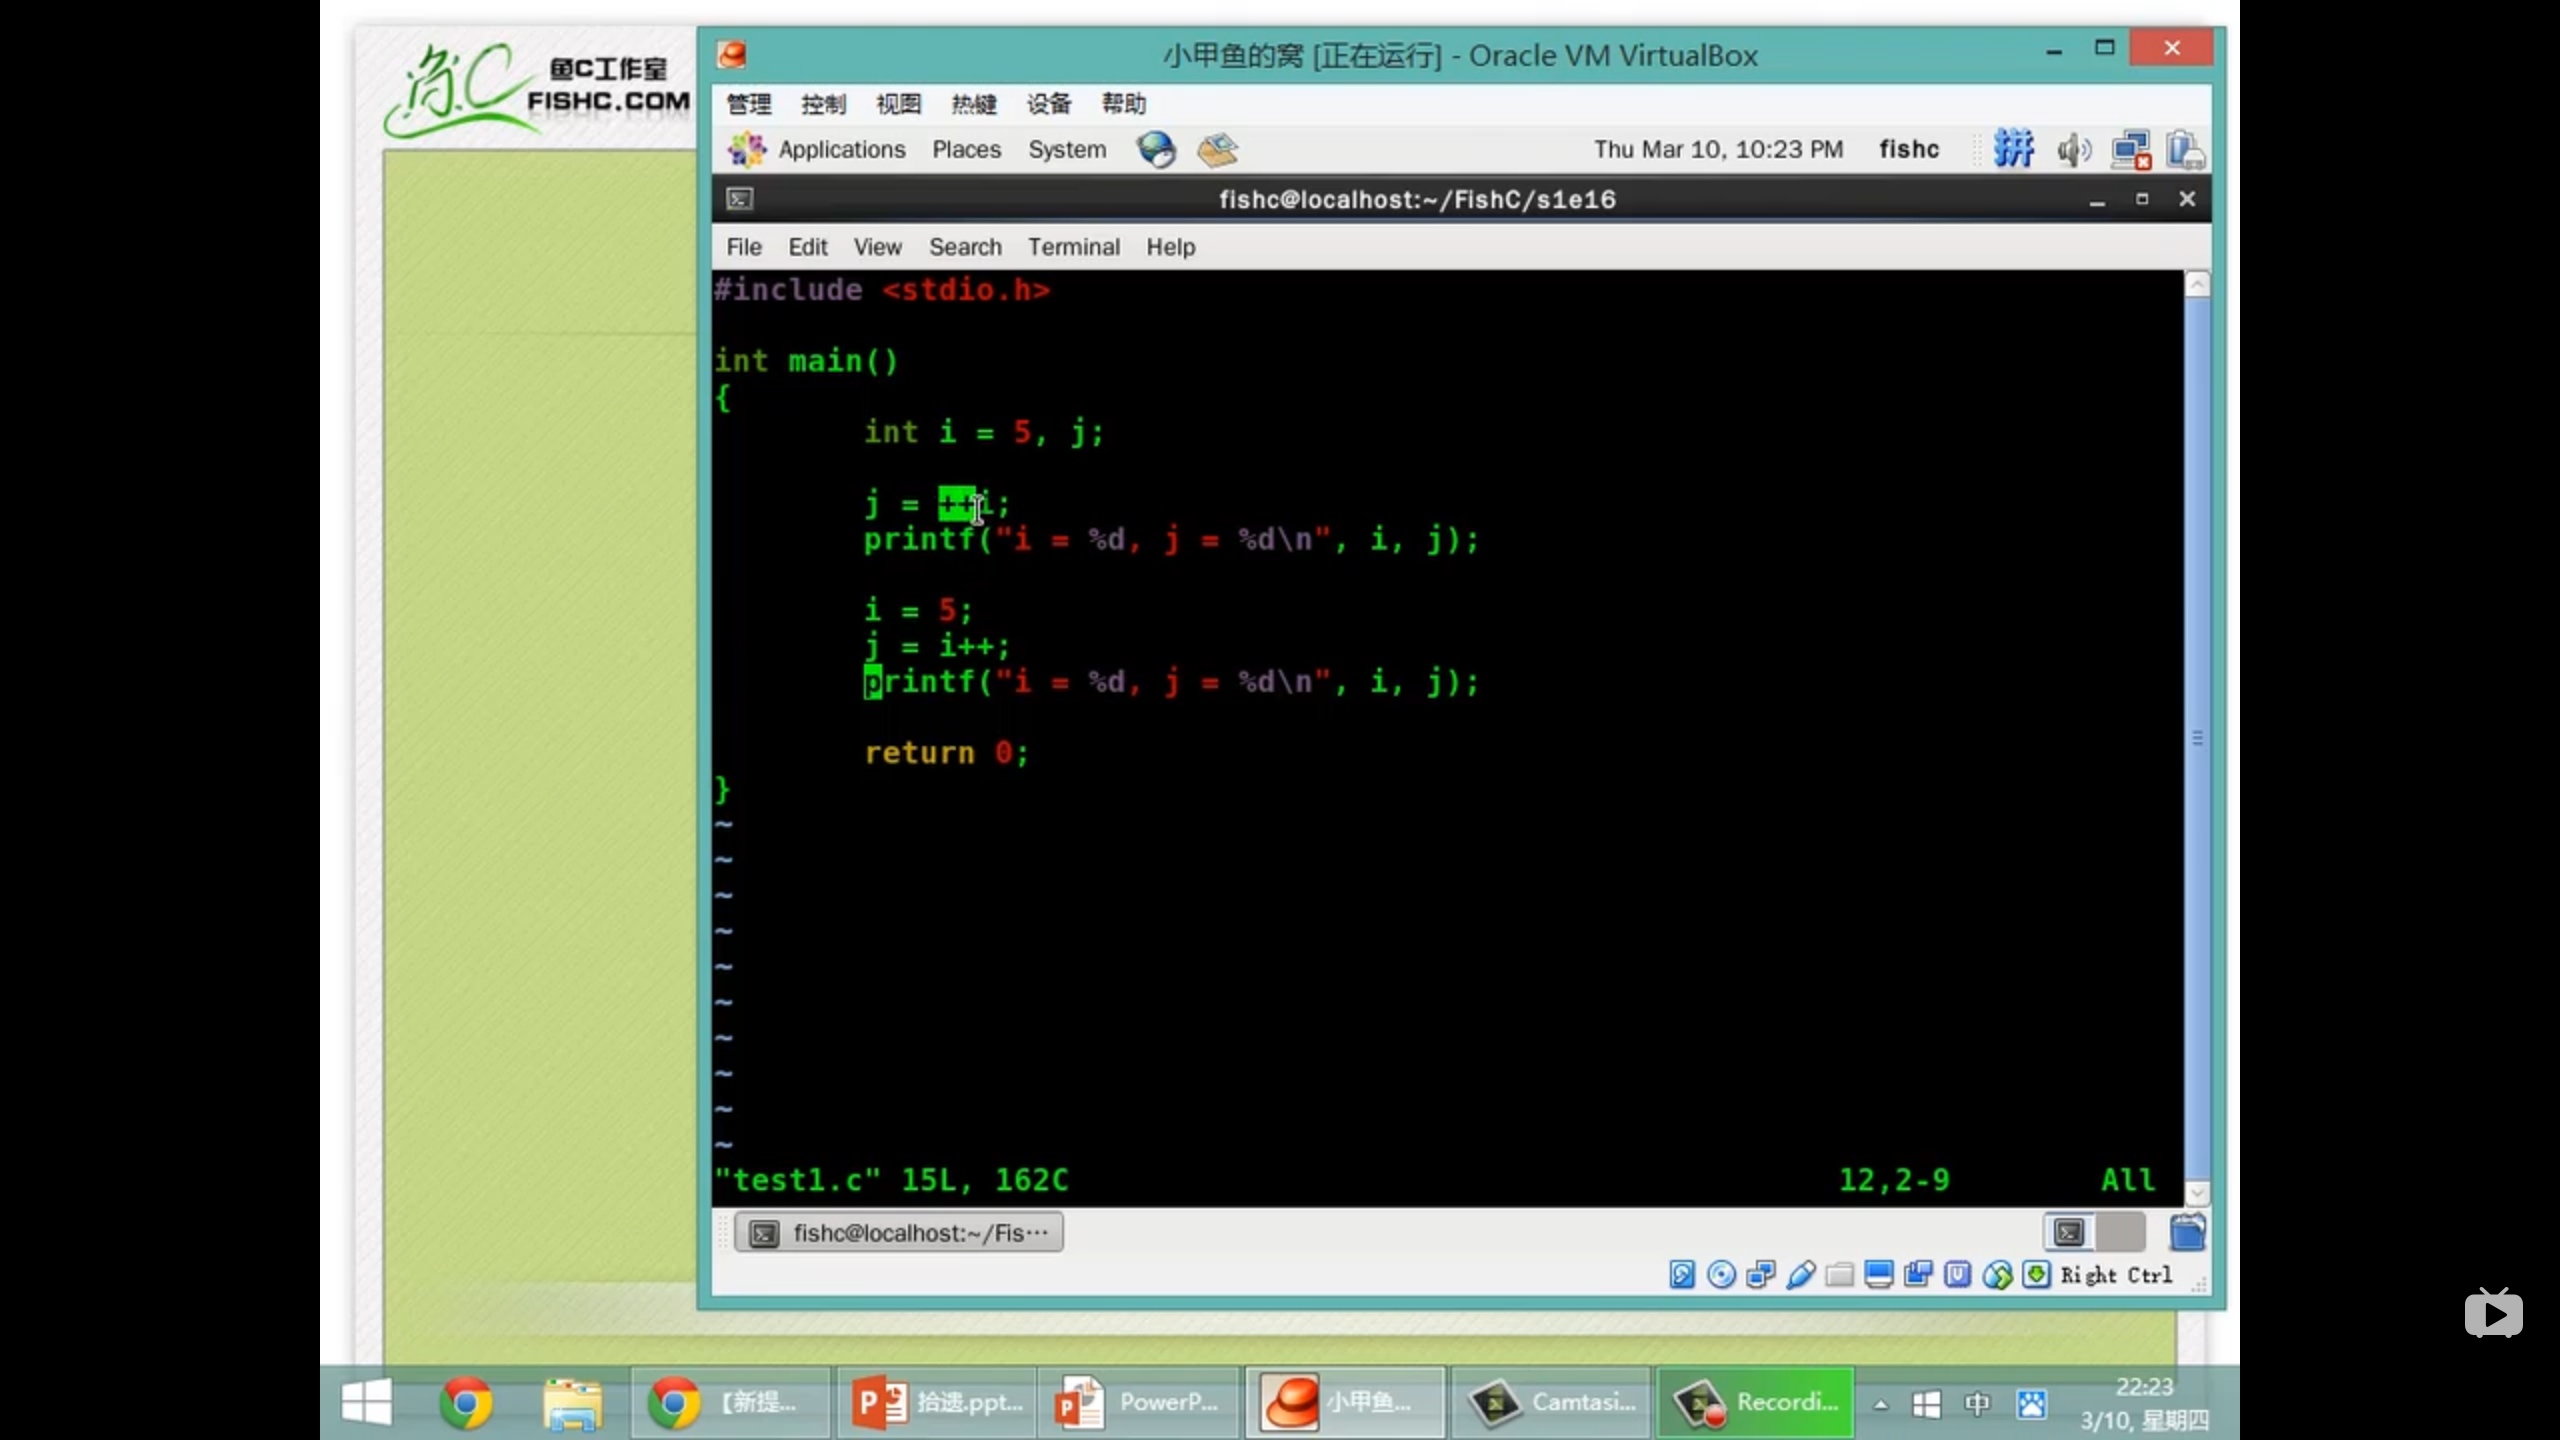Open the terminal File menu
The image size is (2560, 1440).
coord(743,247)
